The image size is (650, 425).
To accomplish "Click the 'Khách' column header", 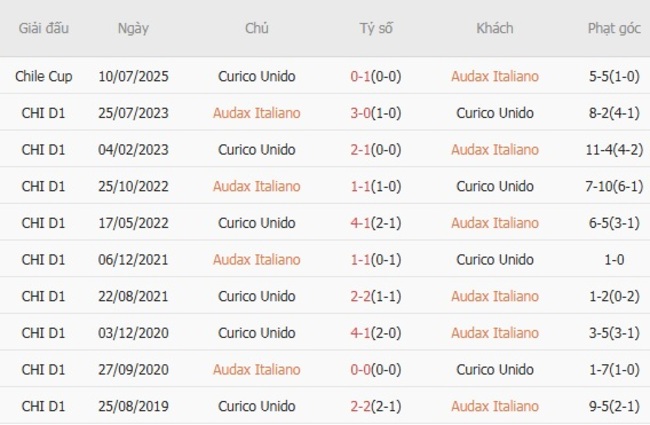I will (494, 28).
